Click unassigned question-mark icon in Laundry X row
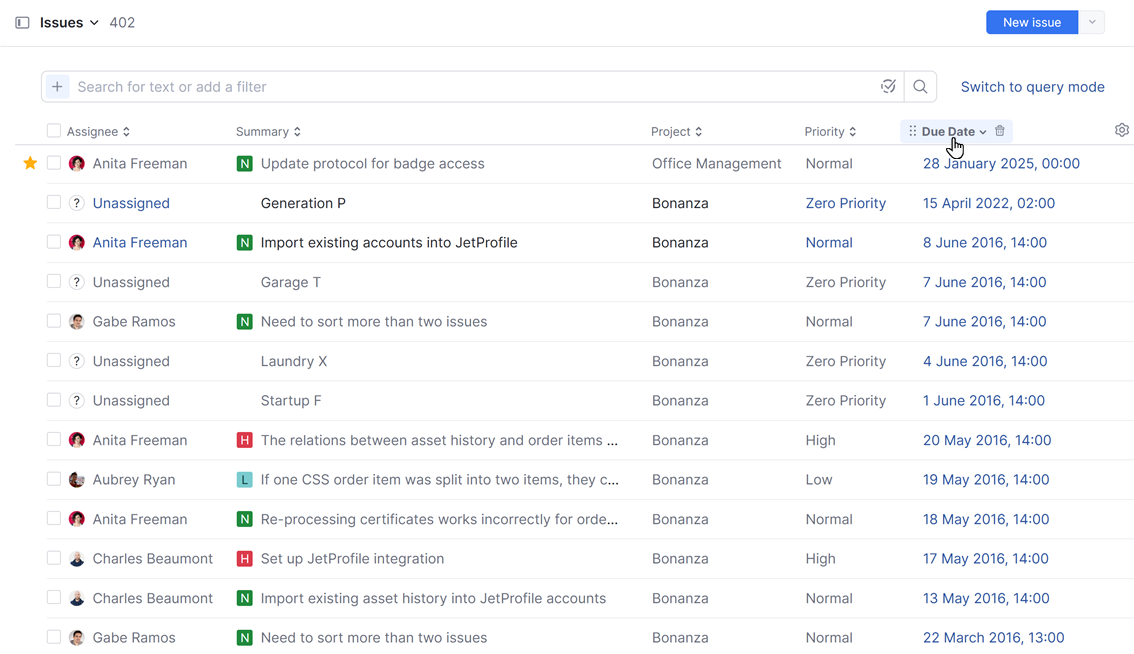Screen dimensions: 1134x654 [x=77, y=361]
